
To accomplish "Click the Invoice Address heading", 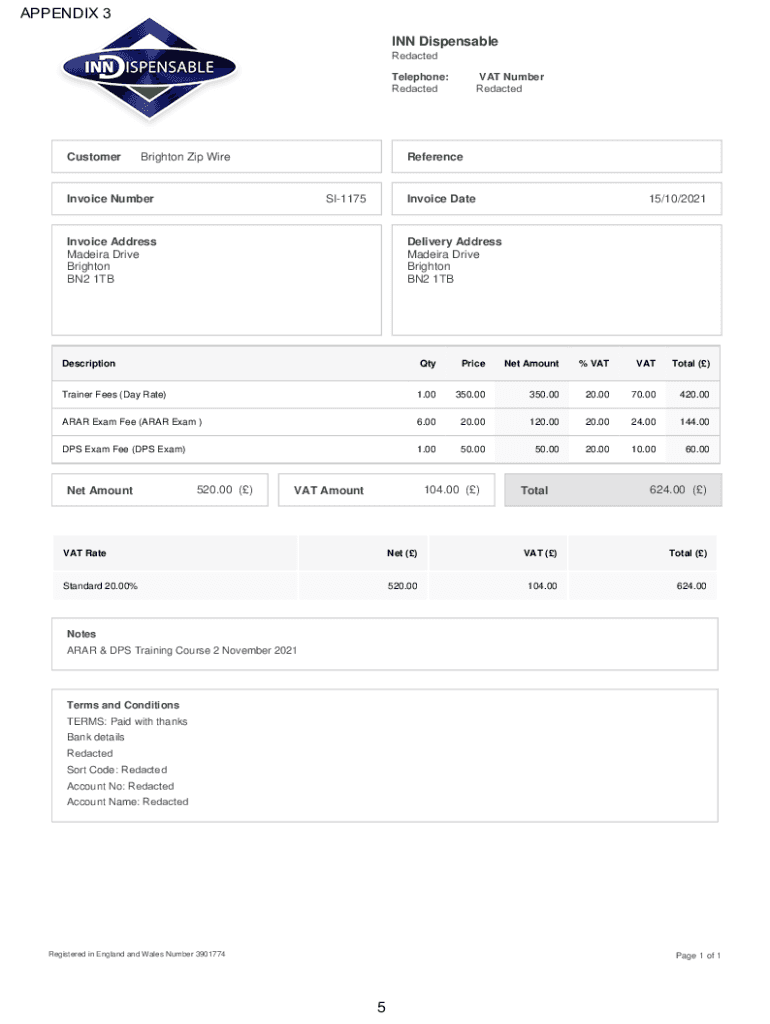I will pyautogui.click(x=111, y=242).
